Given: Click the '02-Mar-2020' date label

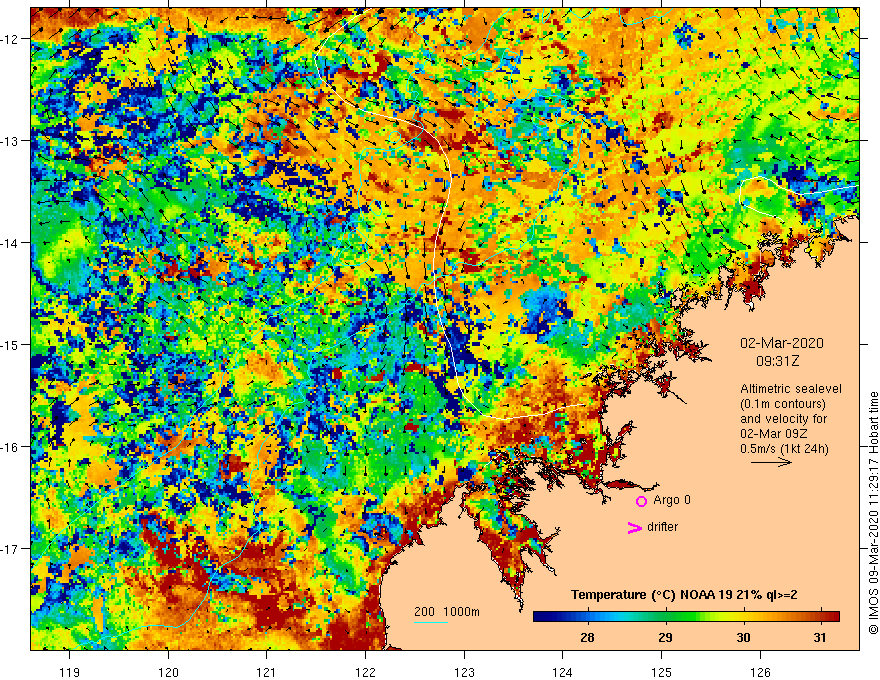Looking at the screenshot, I should pos(782,343).
